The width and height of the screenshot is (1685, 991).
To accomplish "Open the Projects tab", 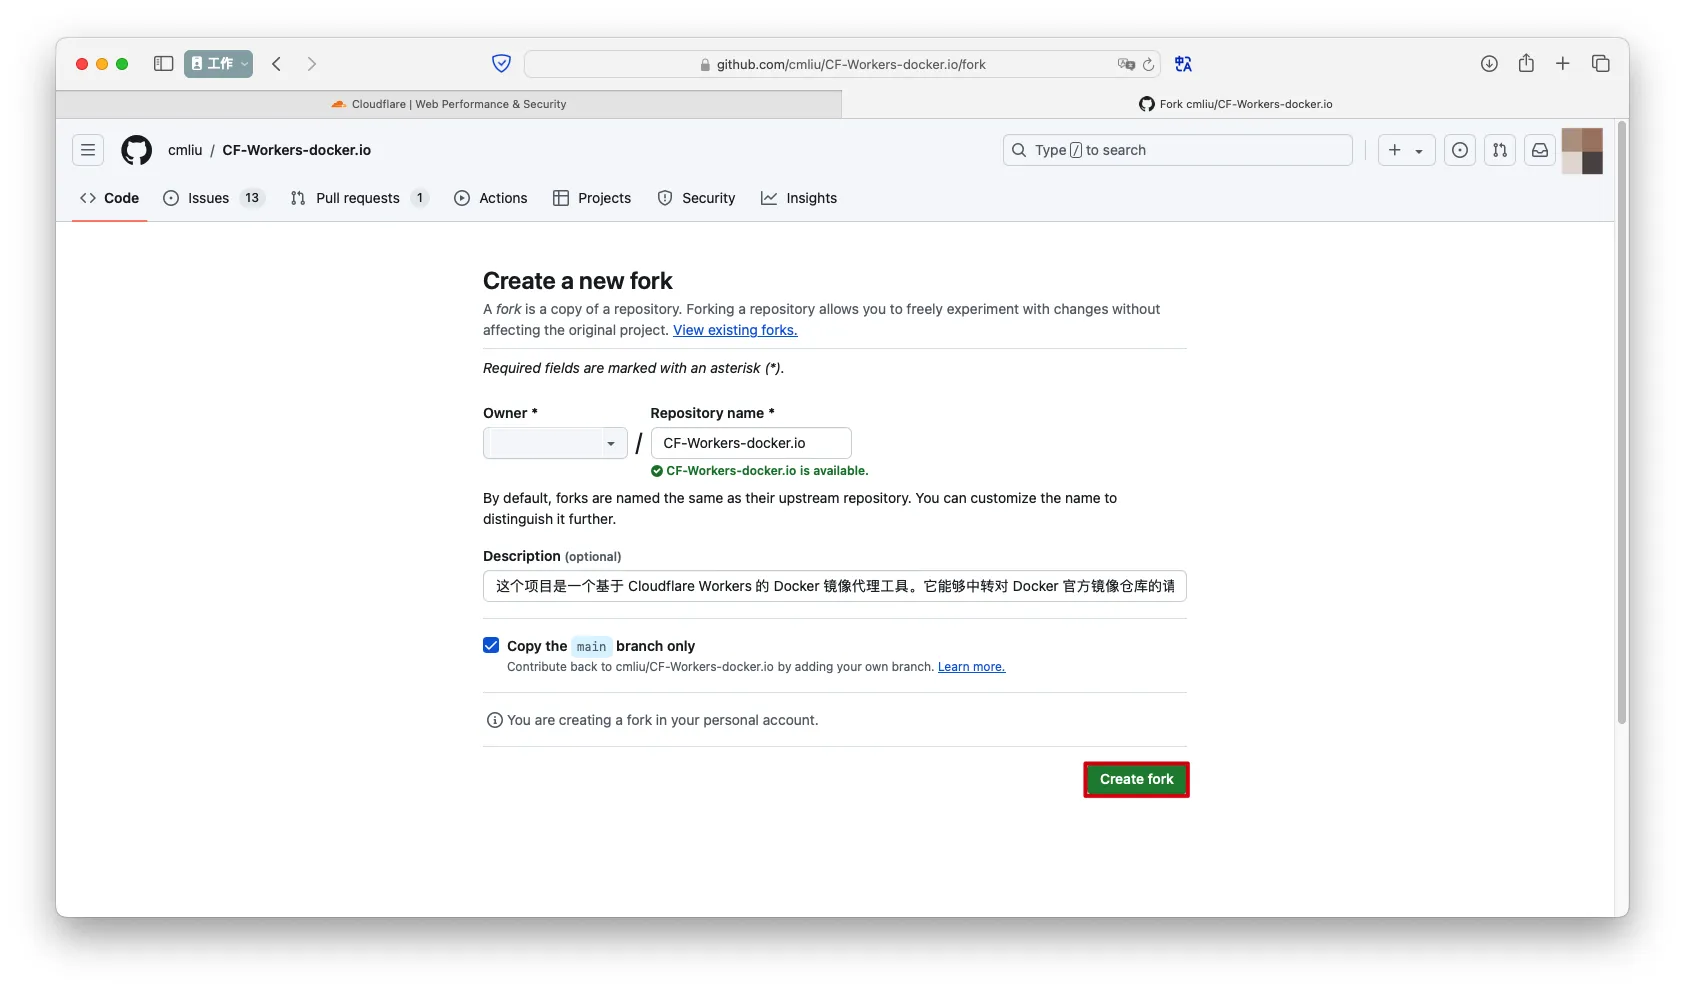I will (592, 198).
